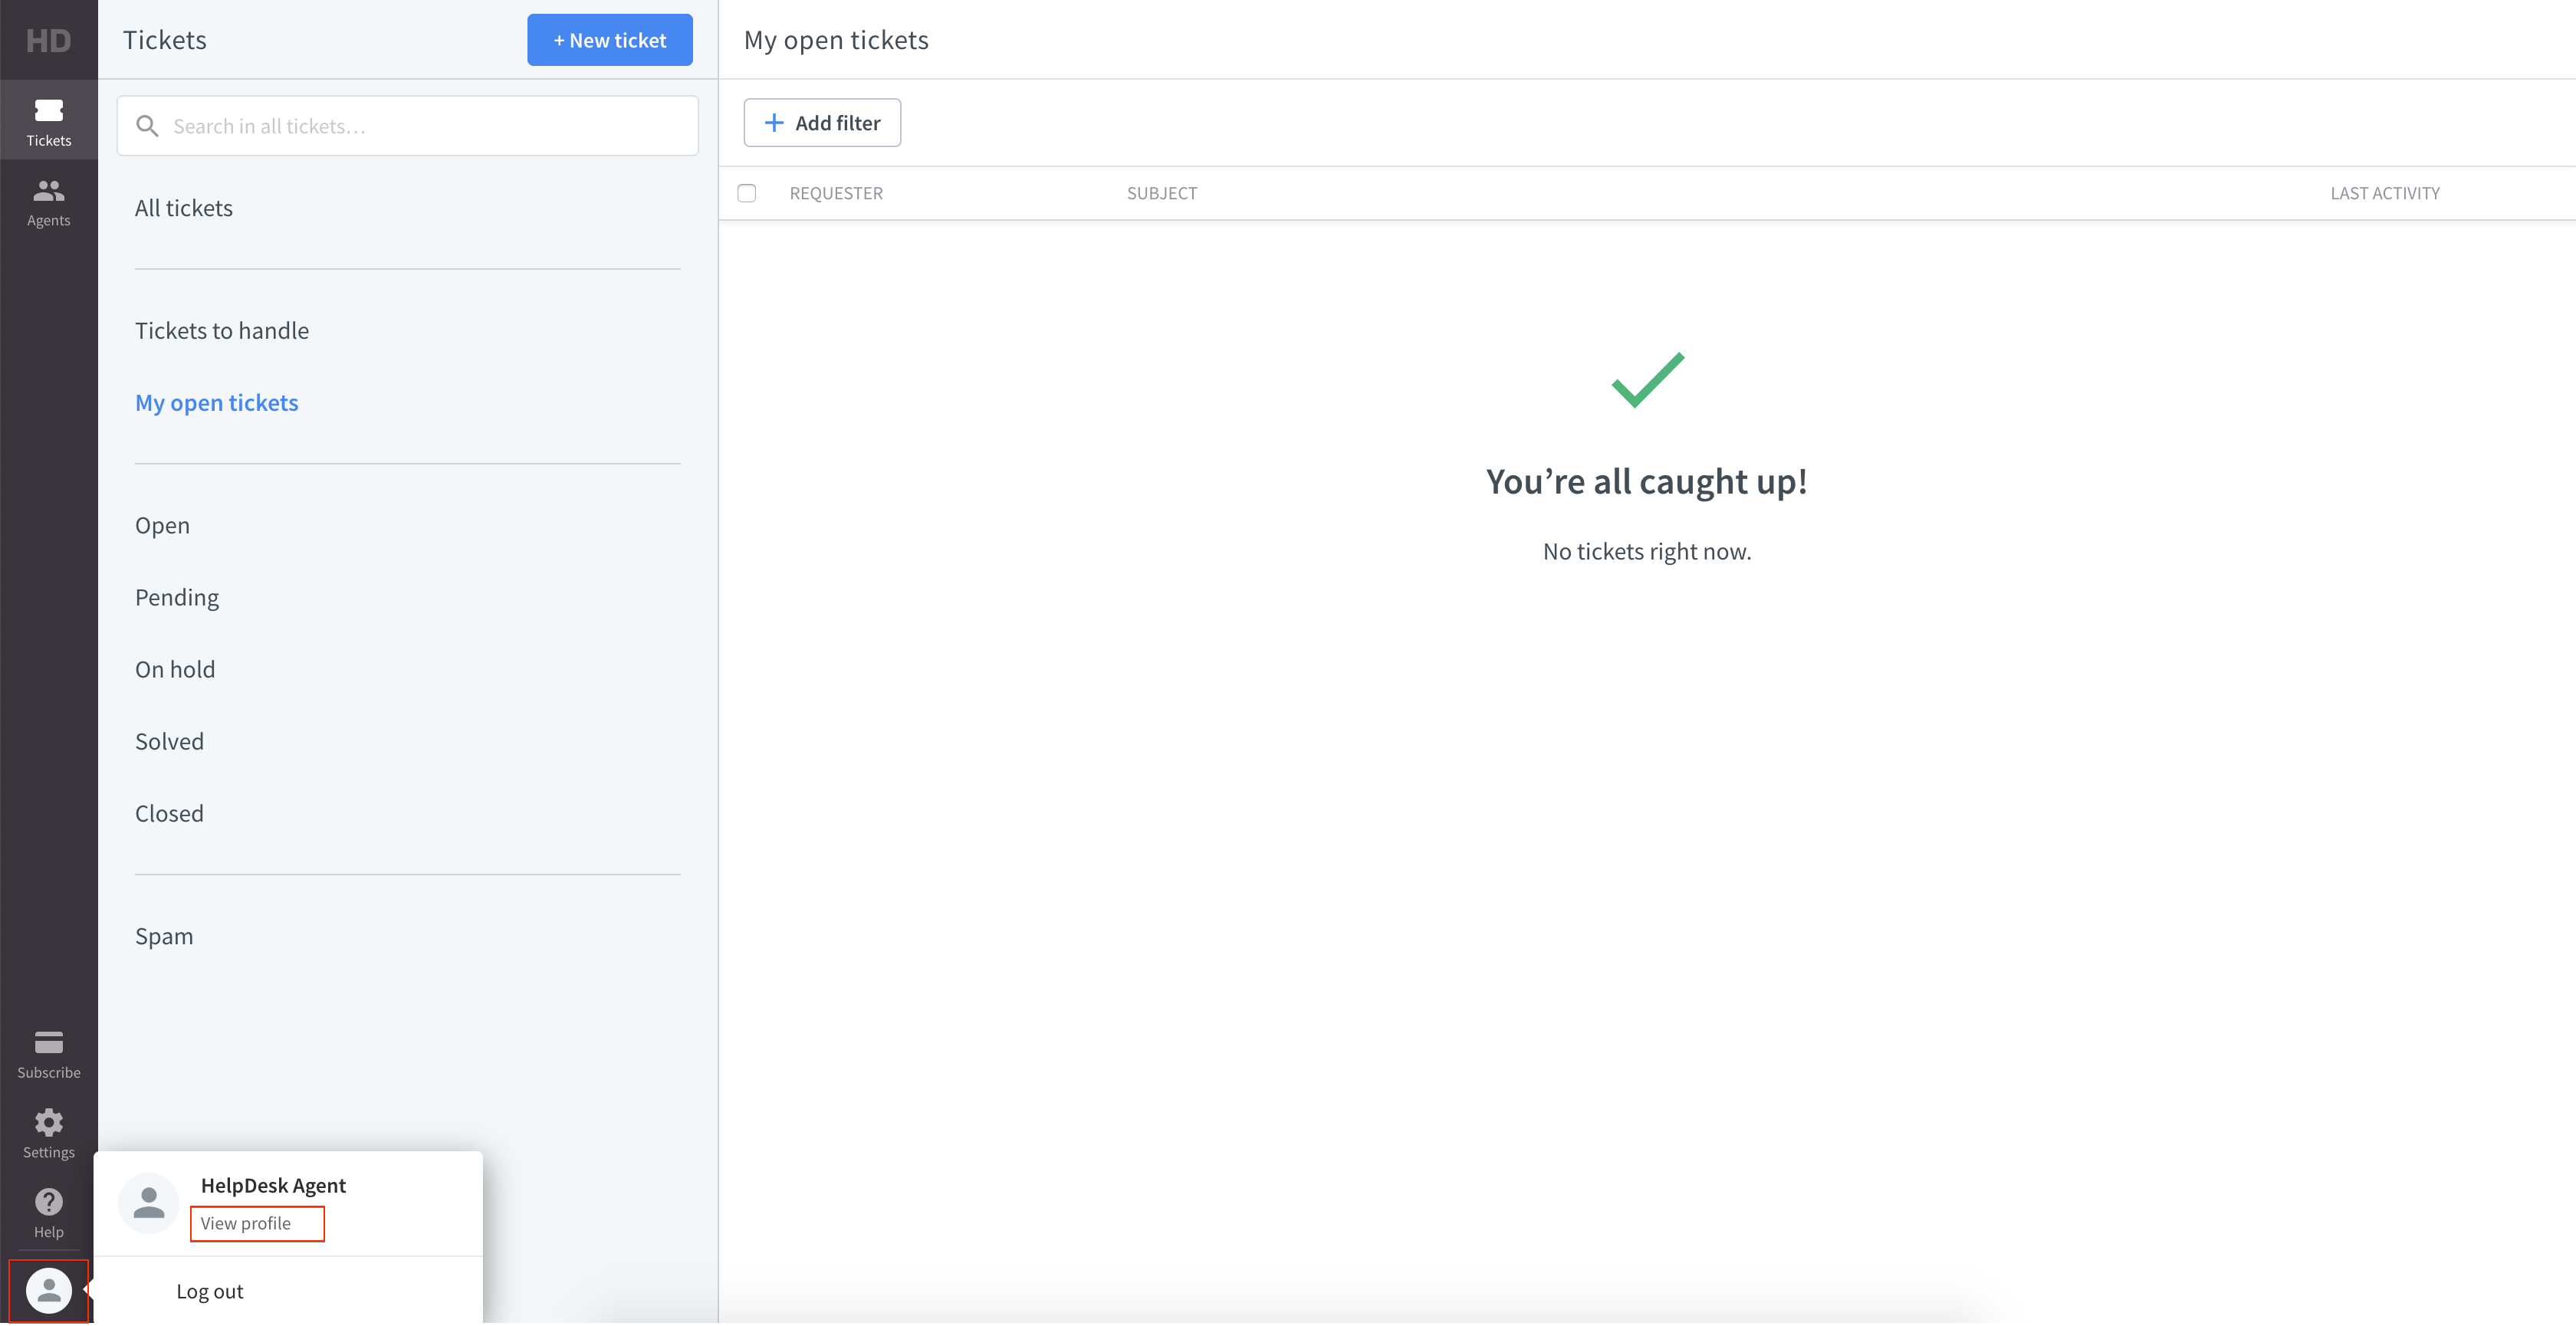Show All tickets view

[184, 208]
